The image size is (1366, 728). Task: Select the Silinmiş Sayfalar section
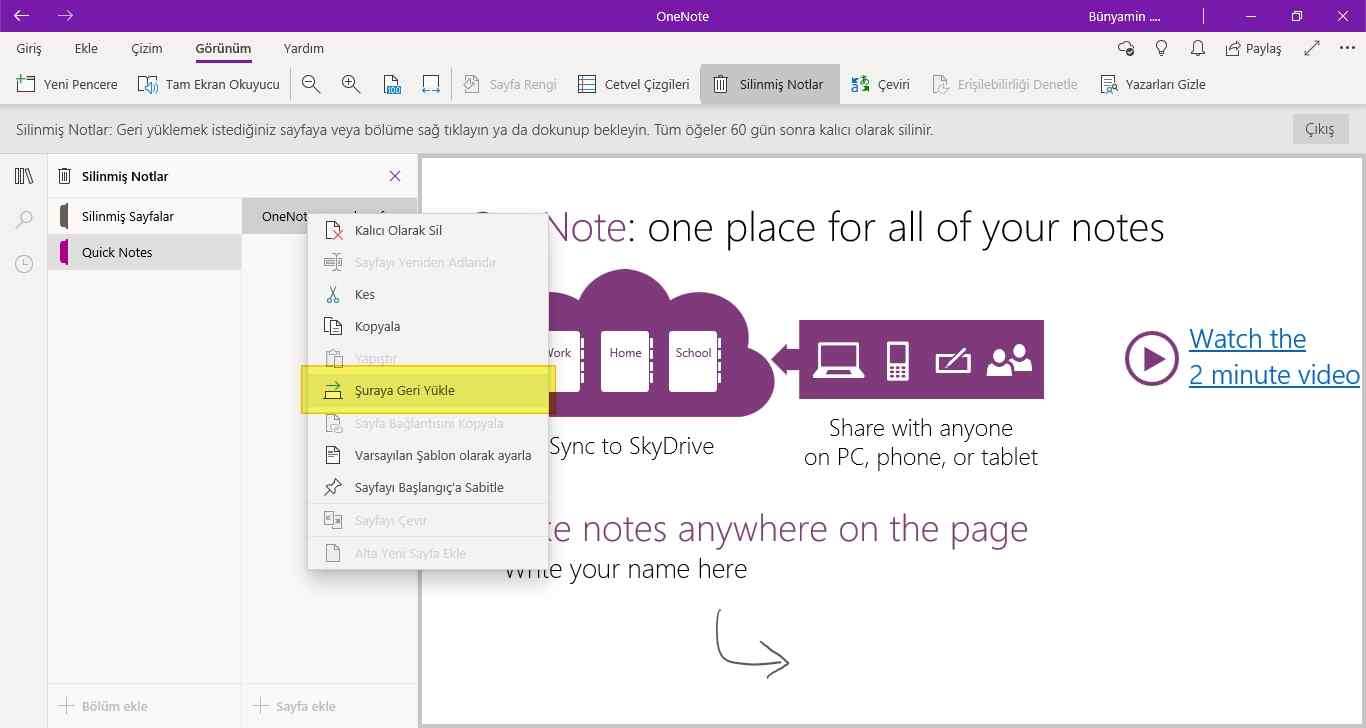tap(144, 216)
